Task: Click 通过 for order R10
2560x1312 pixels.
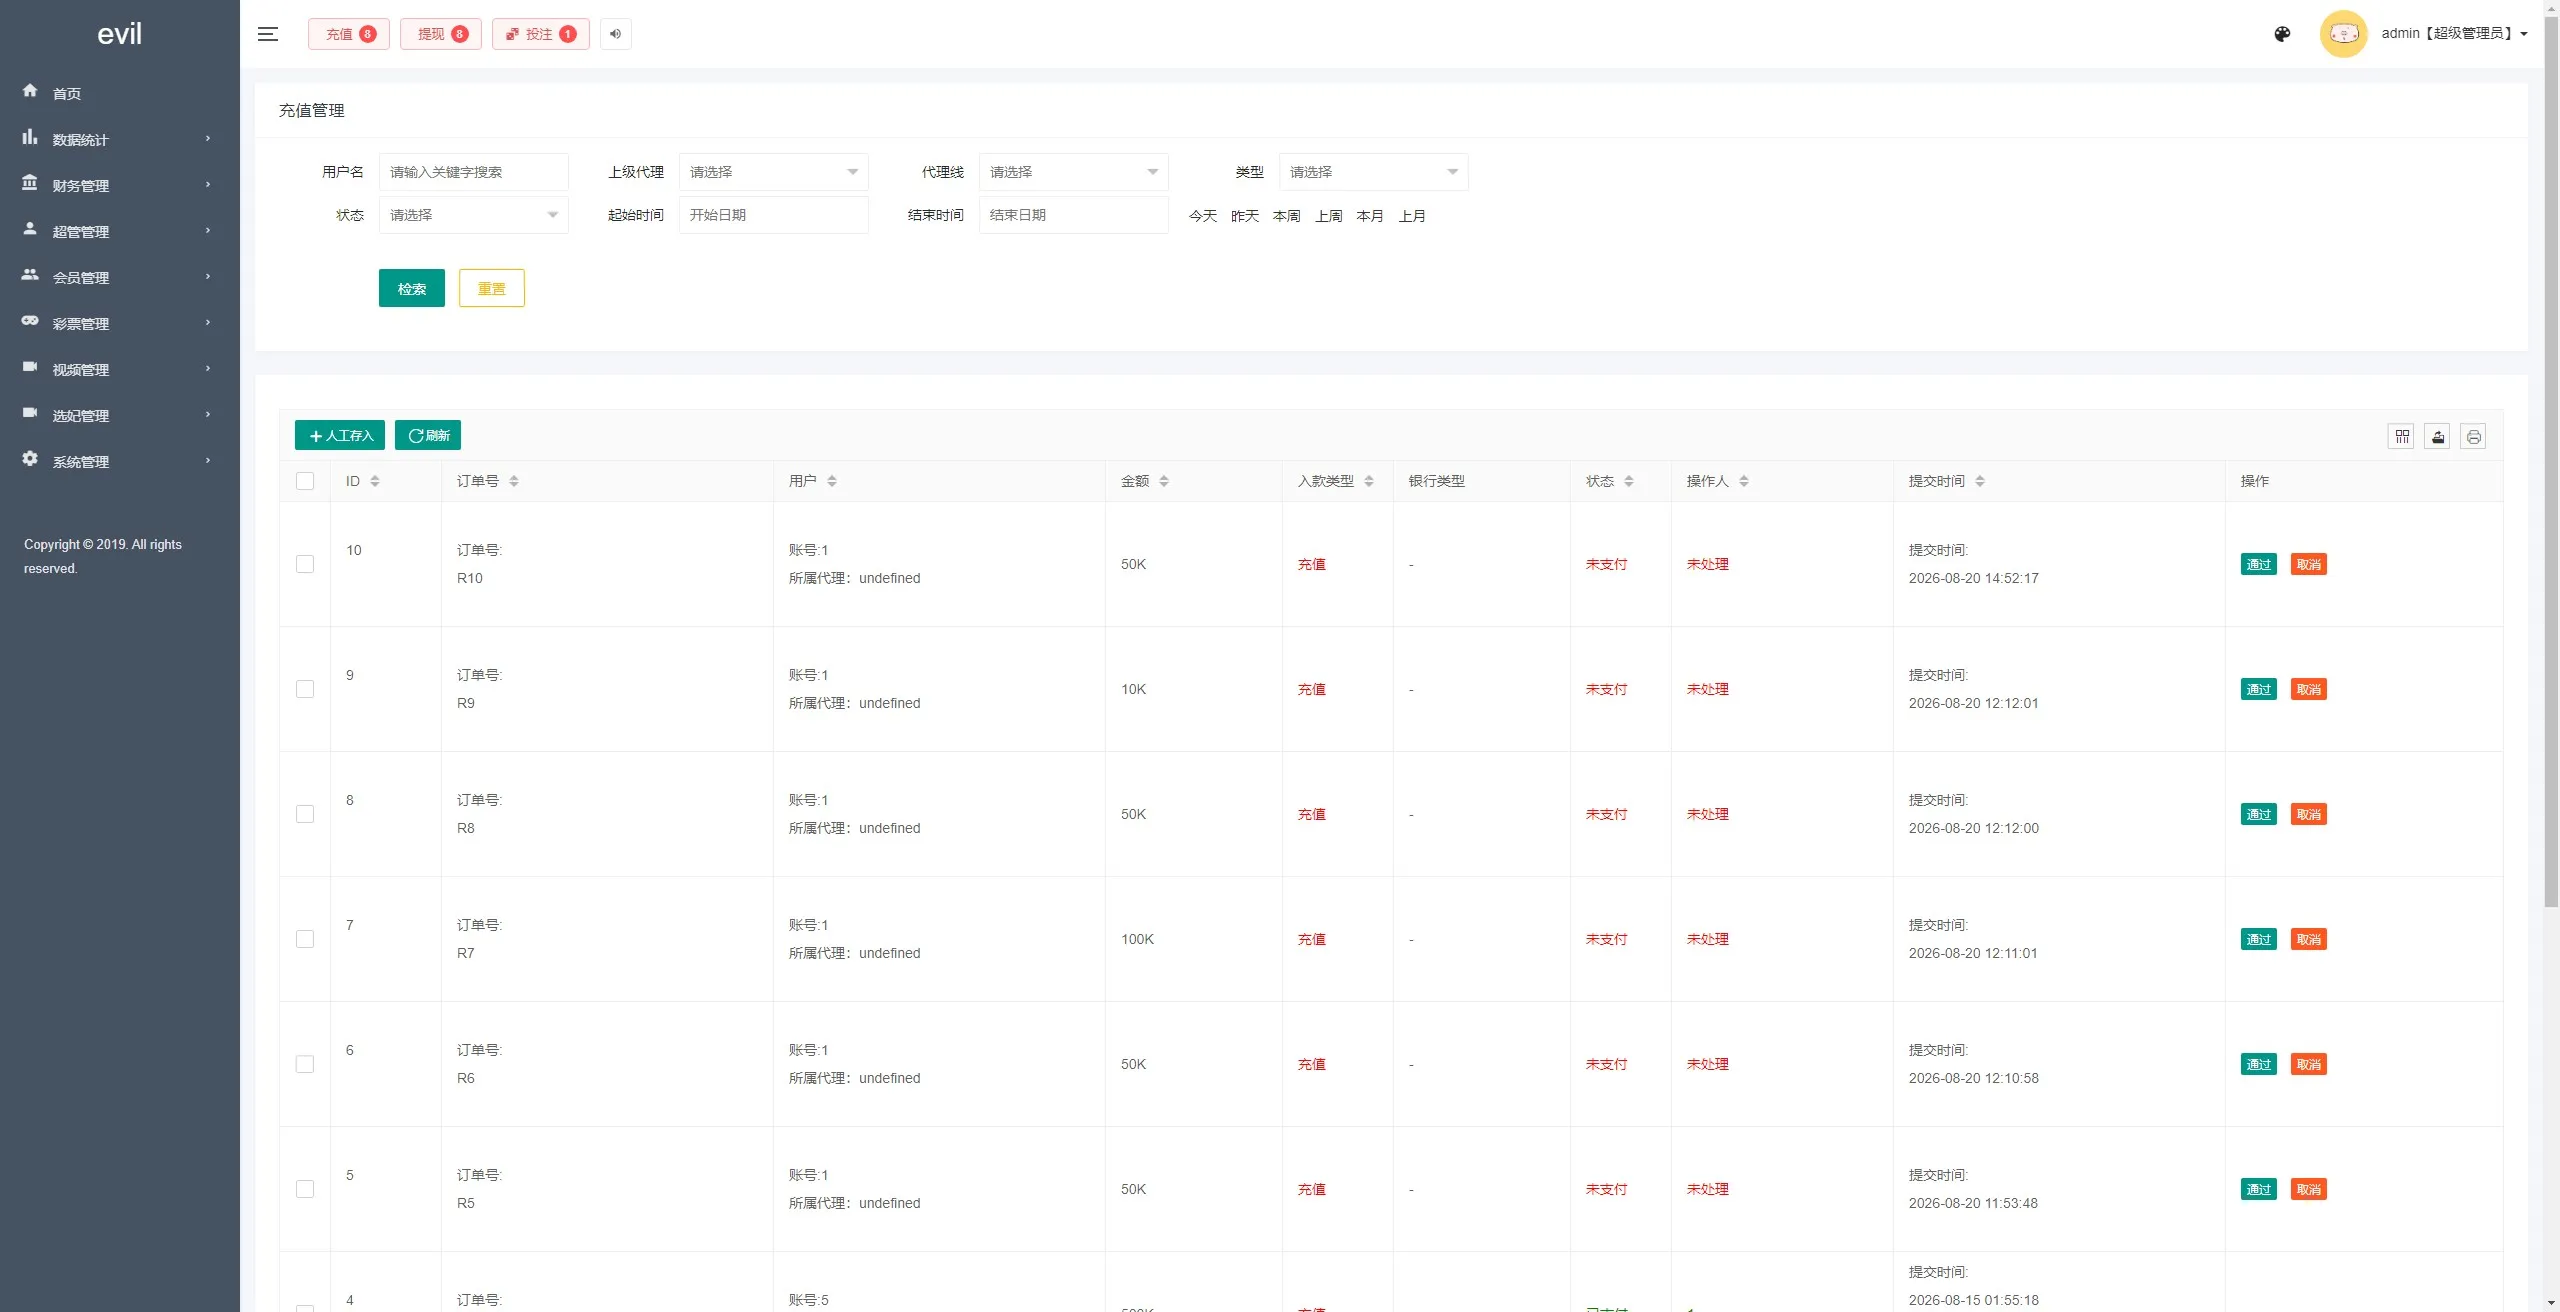Action: tap(2258, 564)
